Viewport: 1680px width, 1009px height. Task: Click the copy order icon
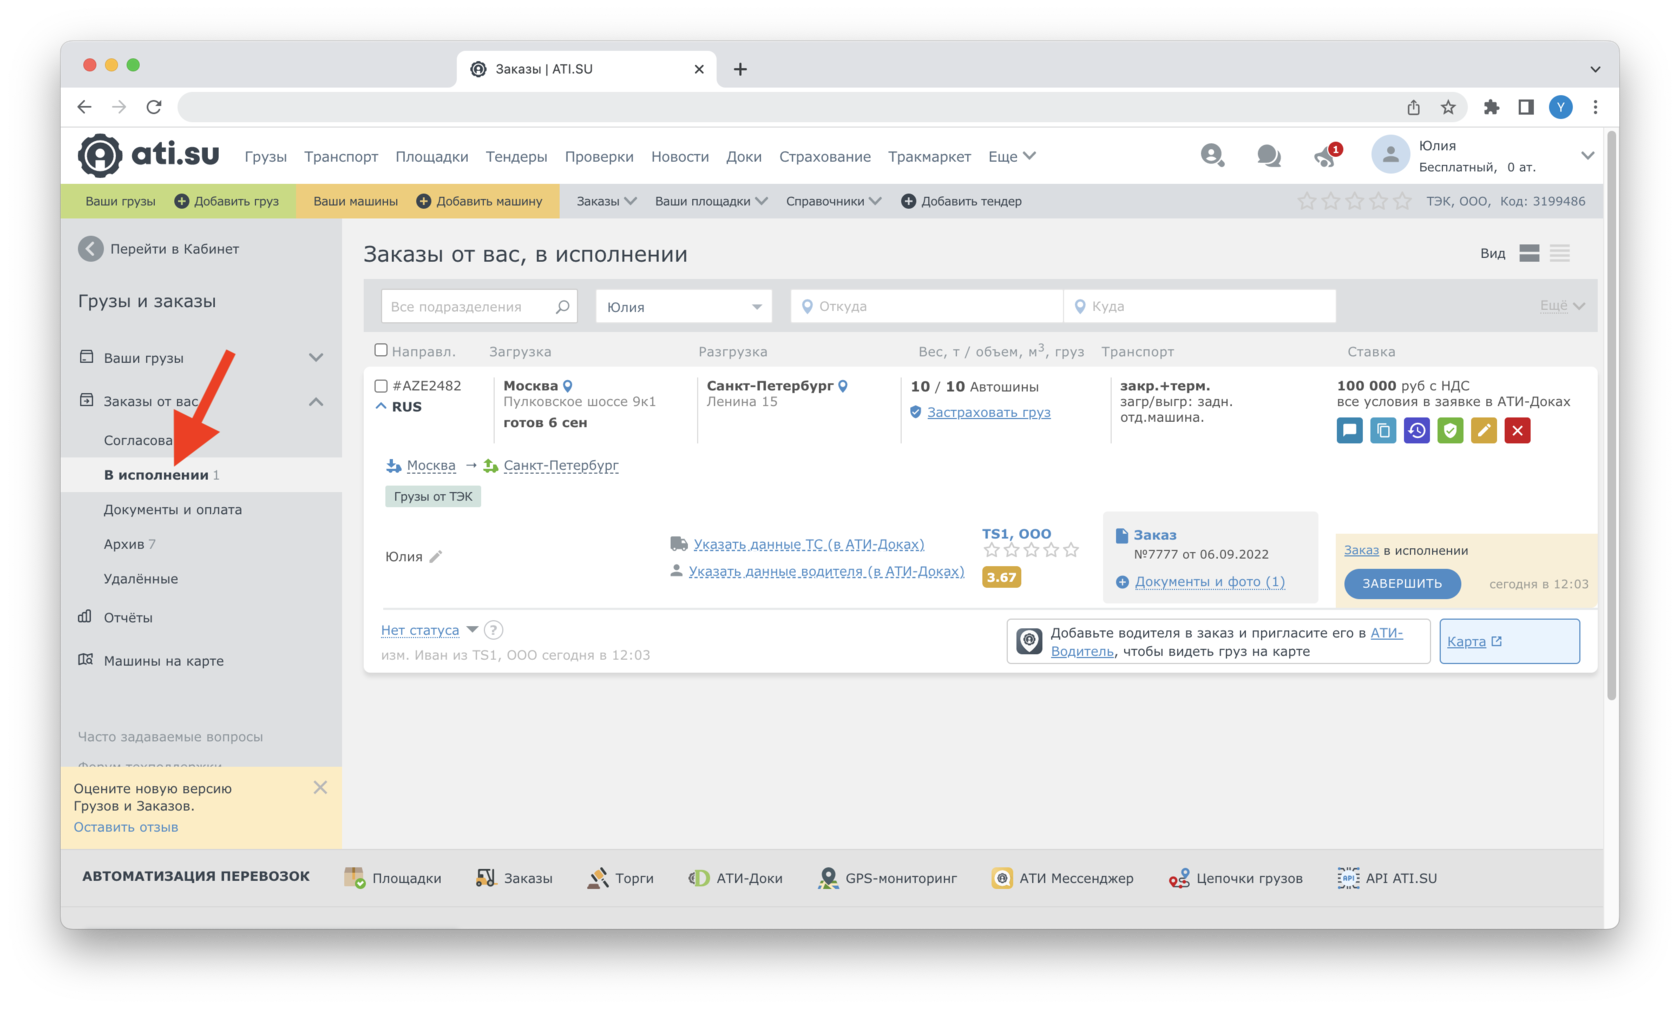pos(1383,431)
